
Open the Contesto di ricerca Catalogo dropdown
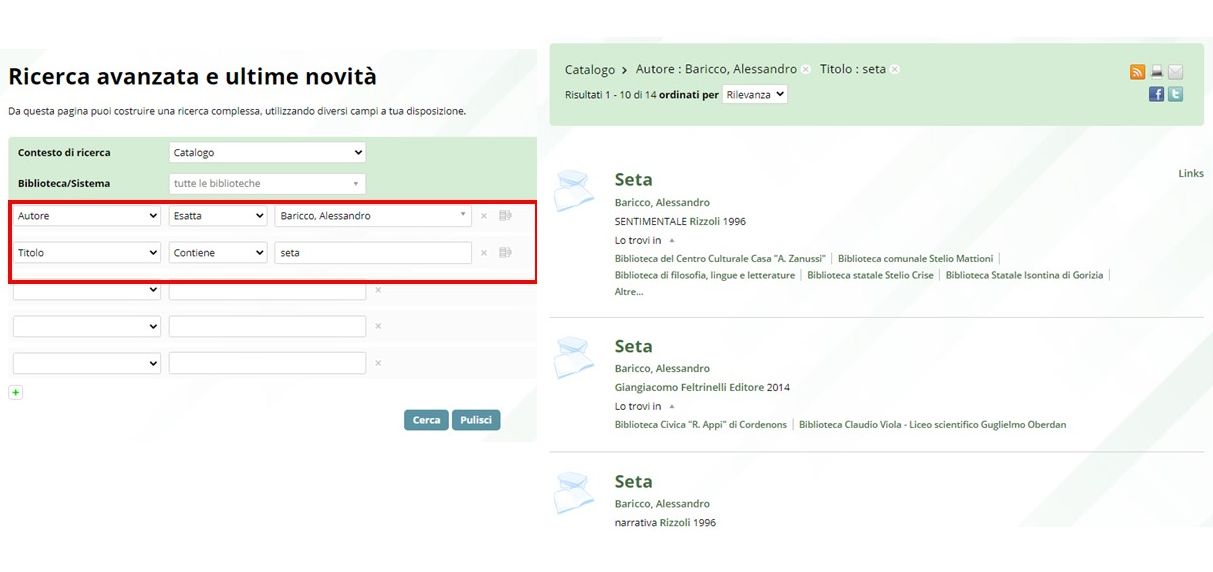pyautogui.click(x=267, y=153)
